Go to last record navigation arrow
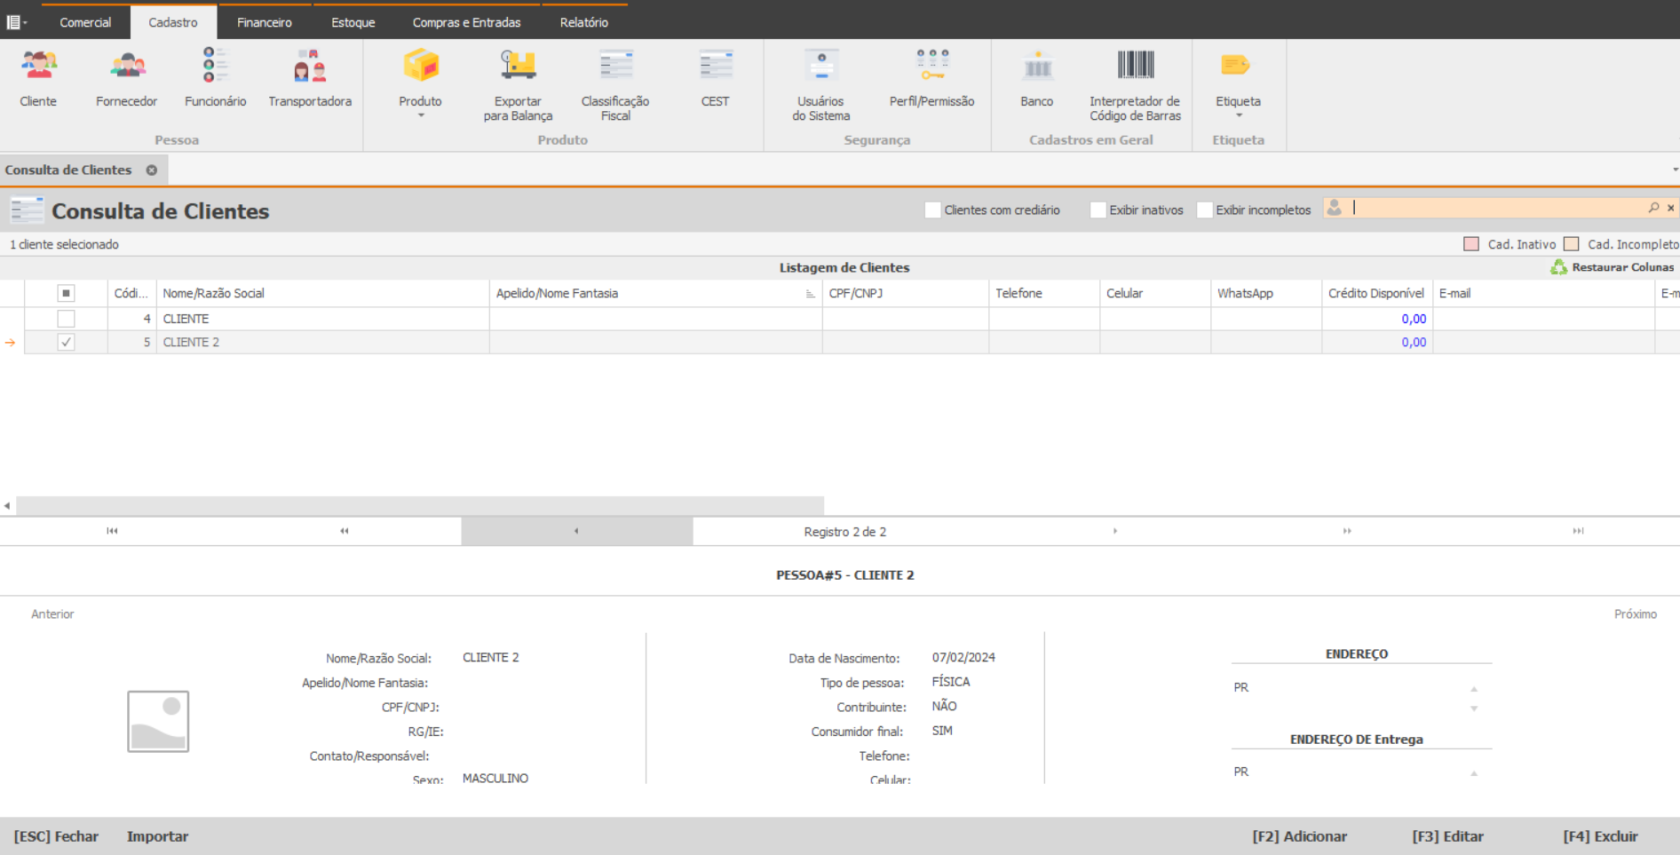The height and width of the screenshot is (855, 1680). tap(1578, 531)
